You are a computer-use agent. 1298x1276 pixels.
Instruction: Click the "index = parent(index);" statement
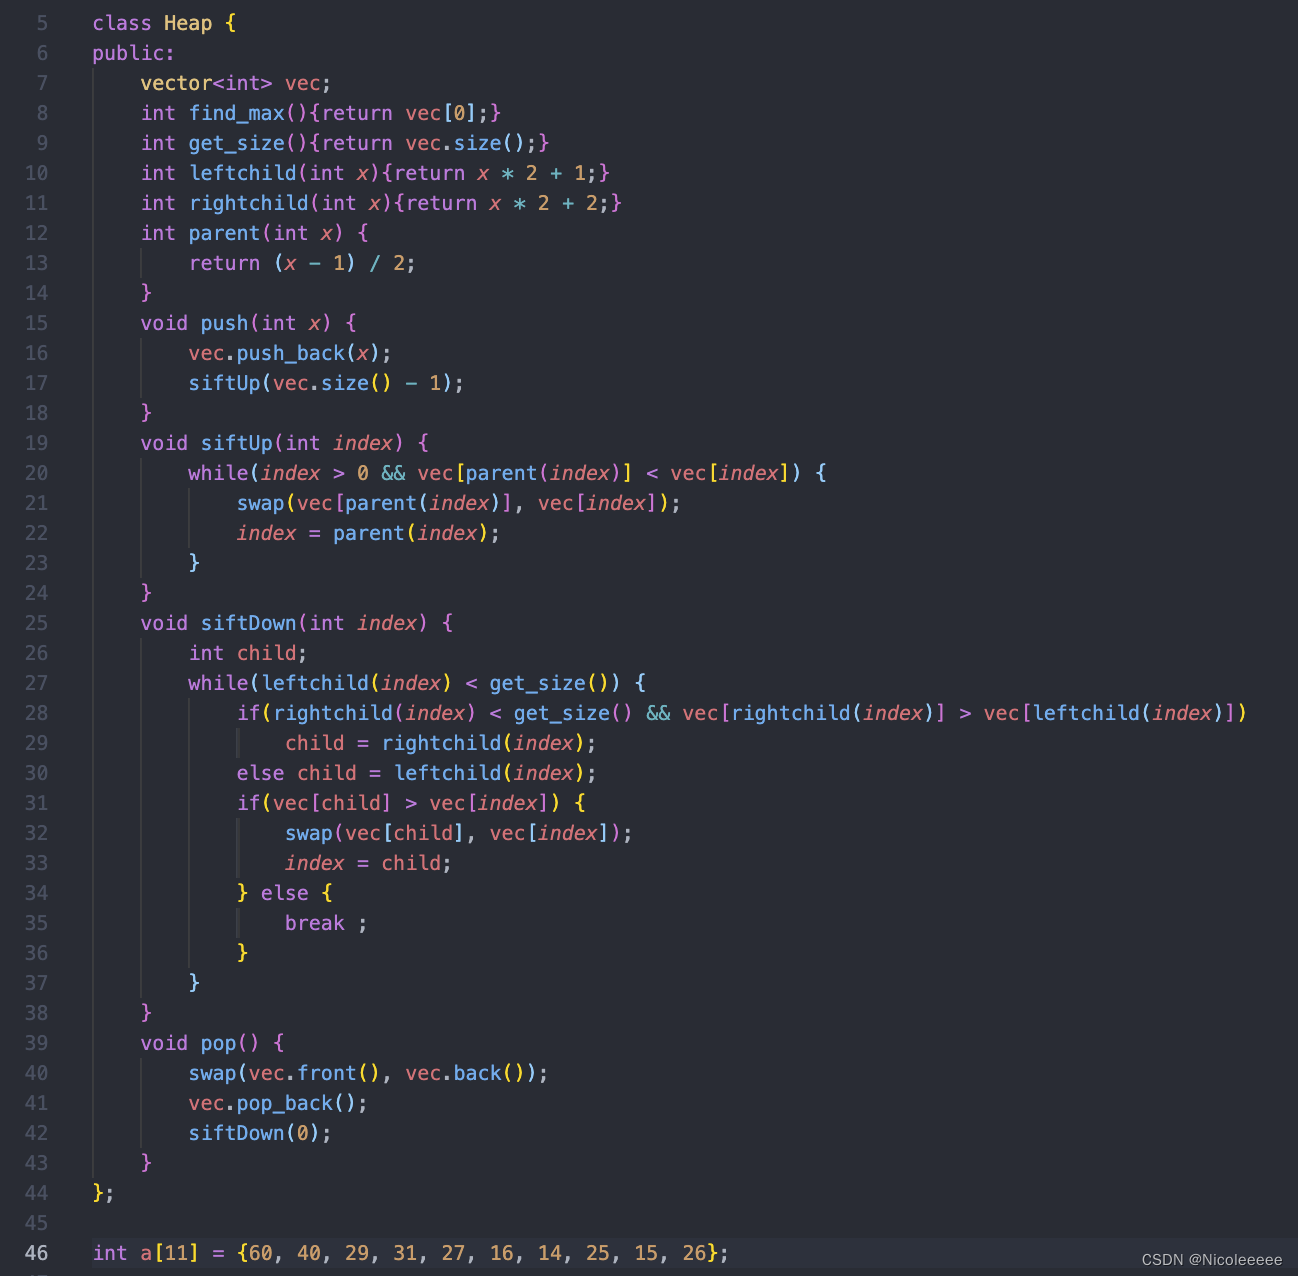[368, 533]
